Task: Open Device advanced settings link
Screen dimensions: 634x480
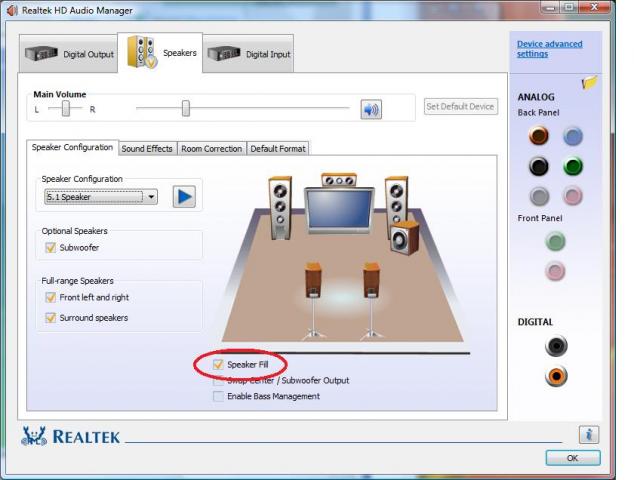Action: coord(549,49)
